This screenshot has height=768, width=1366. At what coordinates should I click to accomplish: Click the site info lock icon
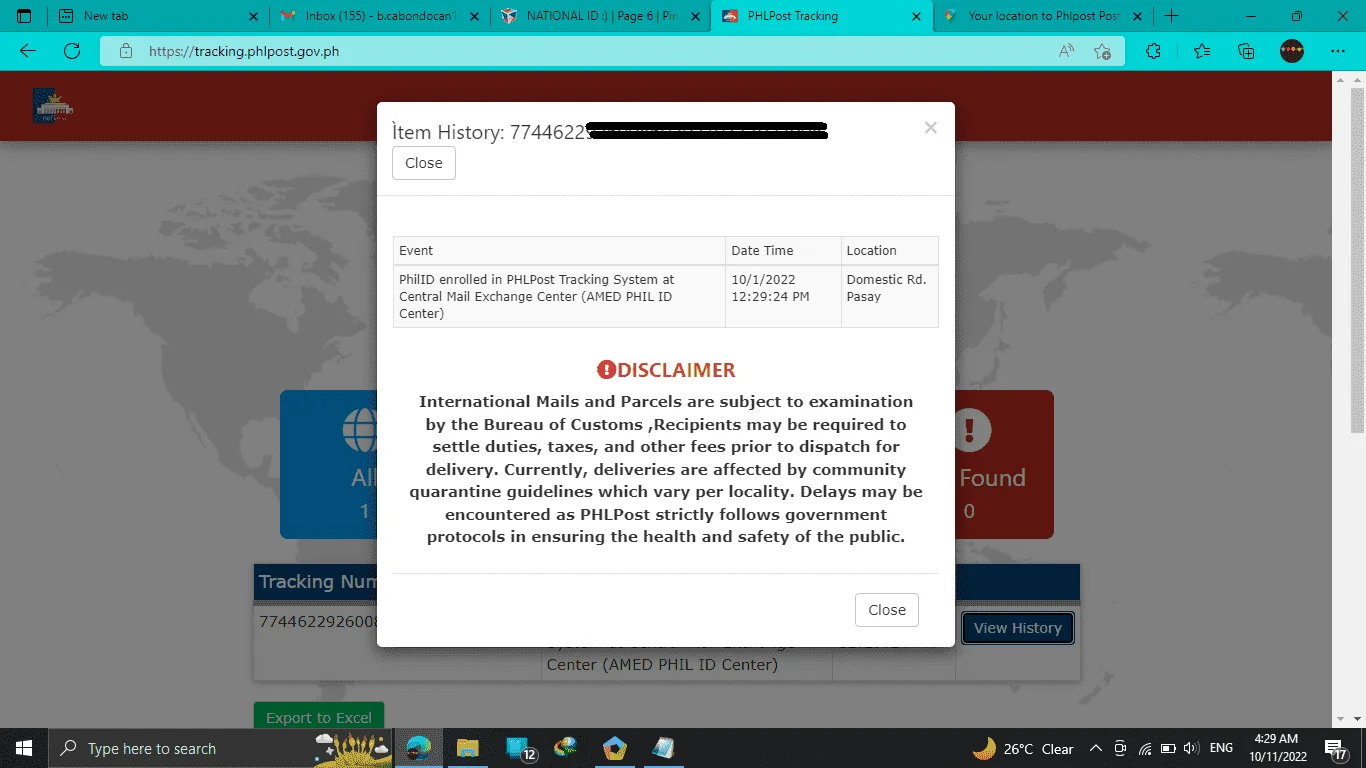coord(125,51)
